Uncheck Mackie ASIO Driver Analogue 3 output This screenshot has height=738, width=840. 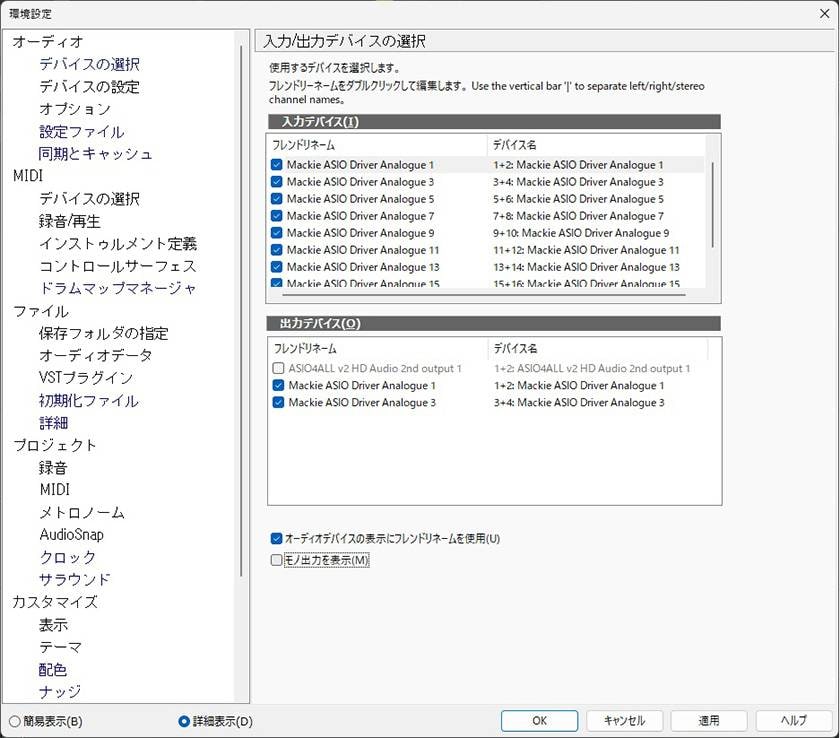(x=278, y=403)
